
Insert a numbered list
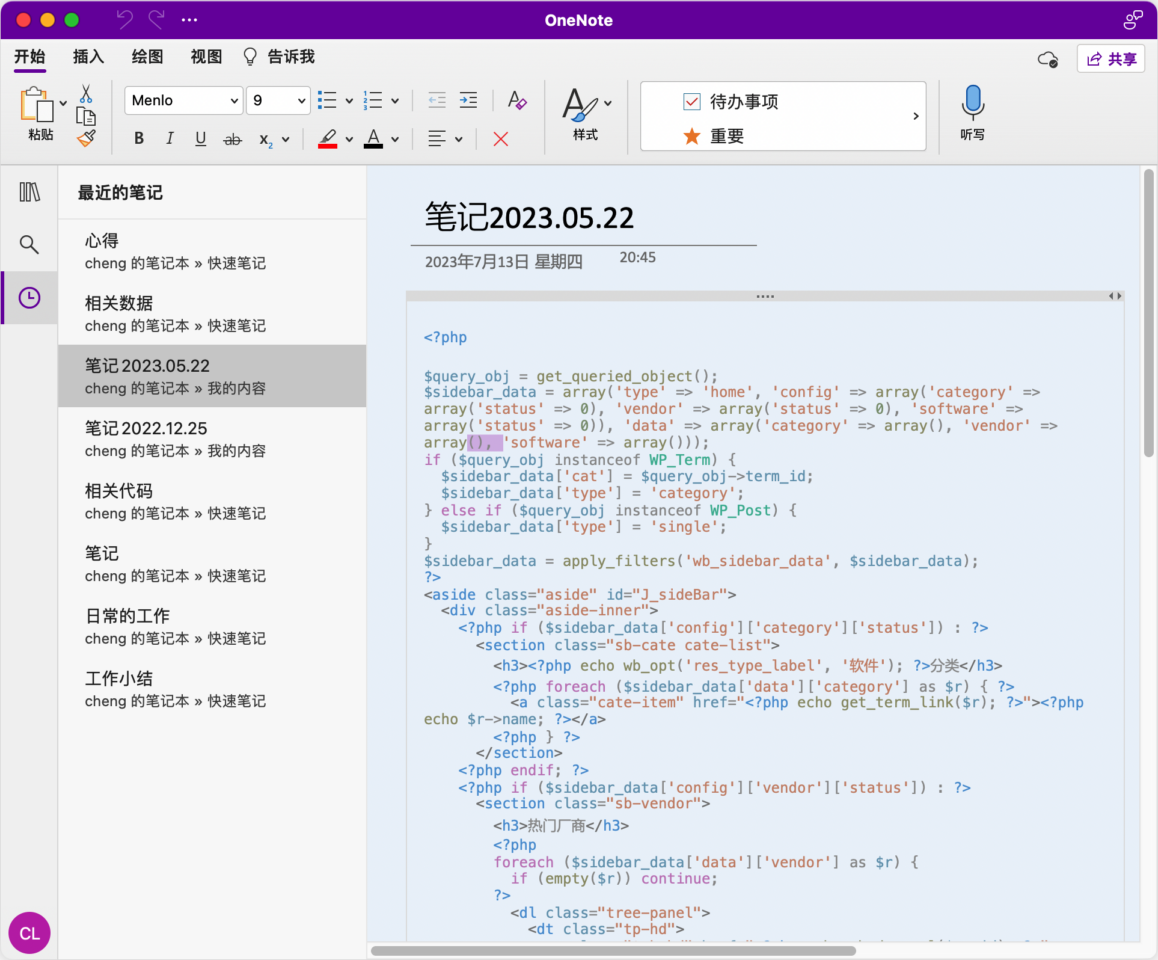click(373, 100)
